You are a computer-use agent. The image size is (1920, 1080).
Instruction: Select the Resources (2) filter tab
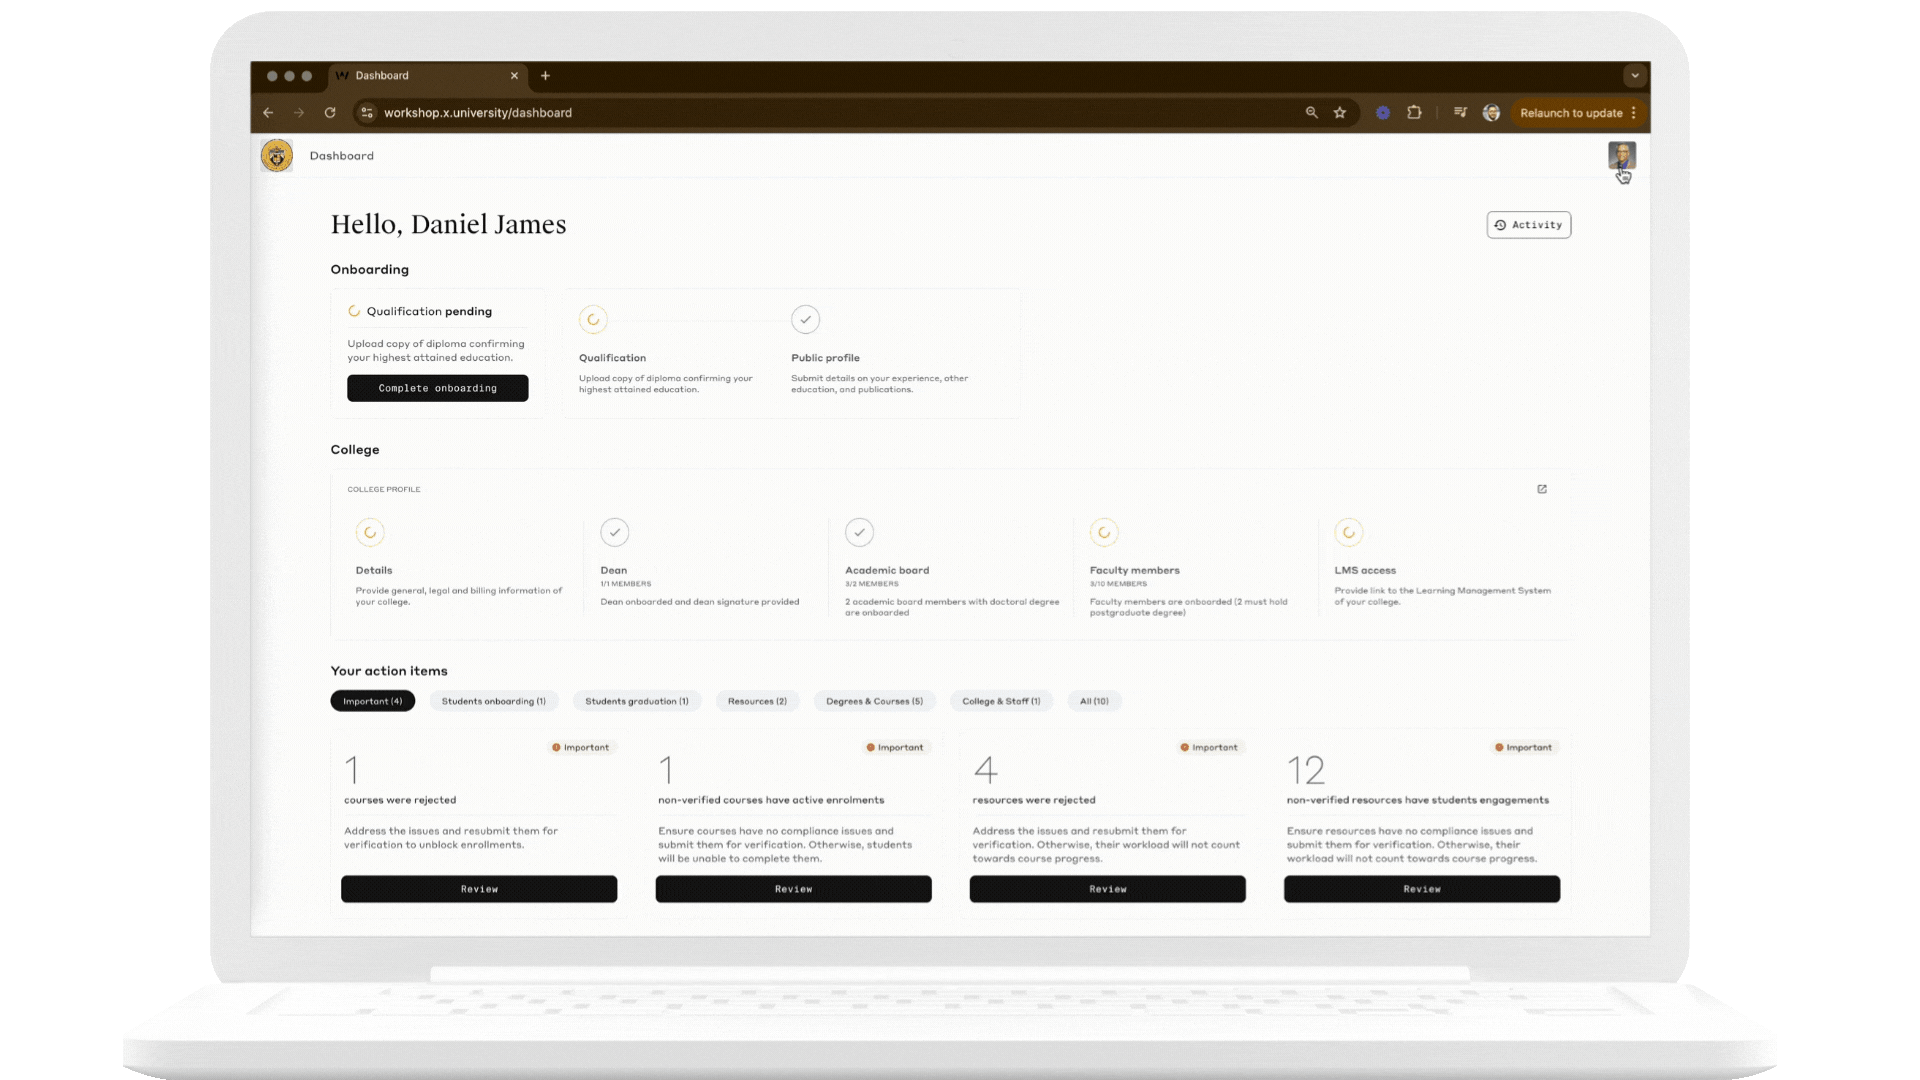pos(757,701)
